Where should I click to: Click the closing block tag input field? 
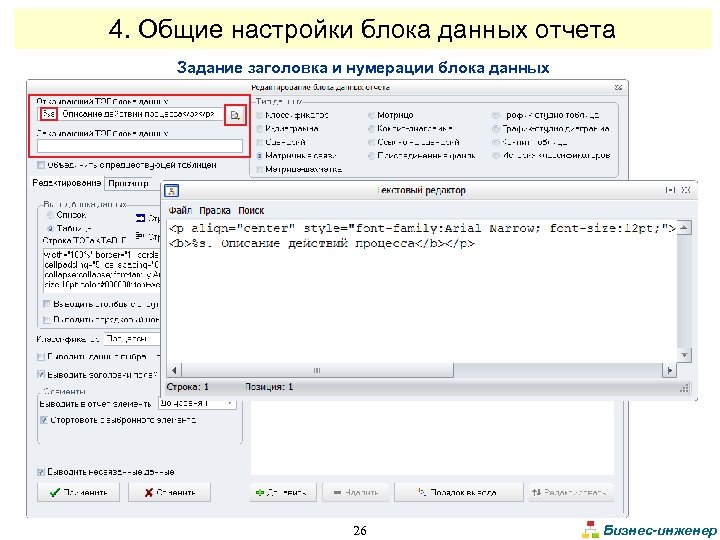point(140,146)
